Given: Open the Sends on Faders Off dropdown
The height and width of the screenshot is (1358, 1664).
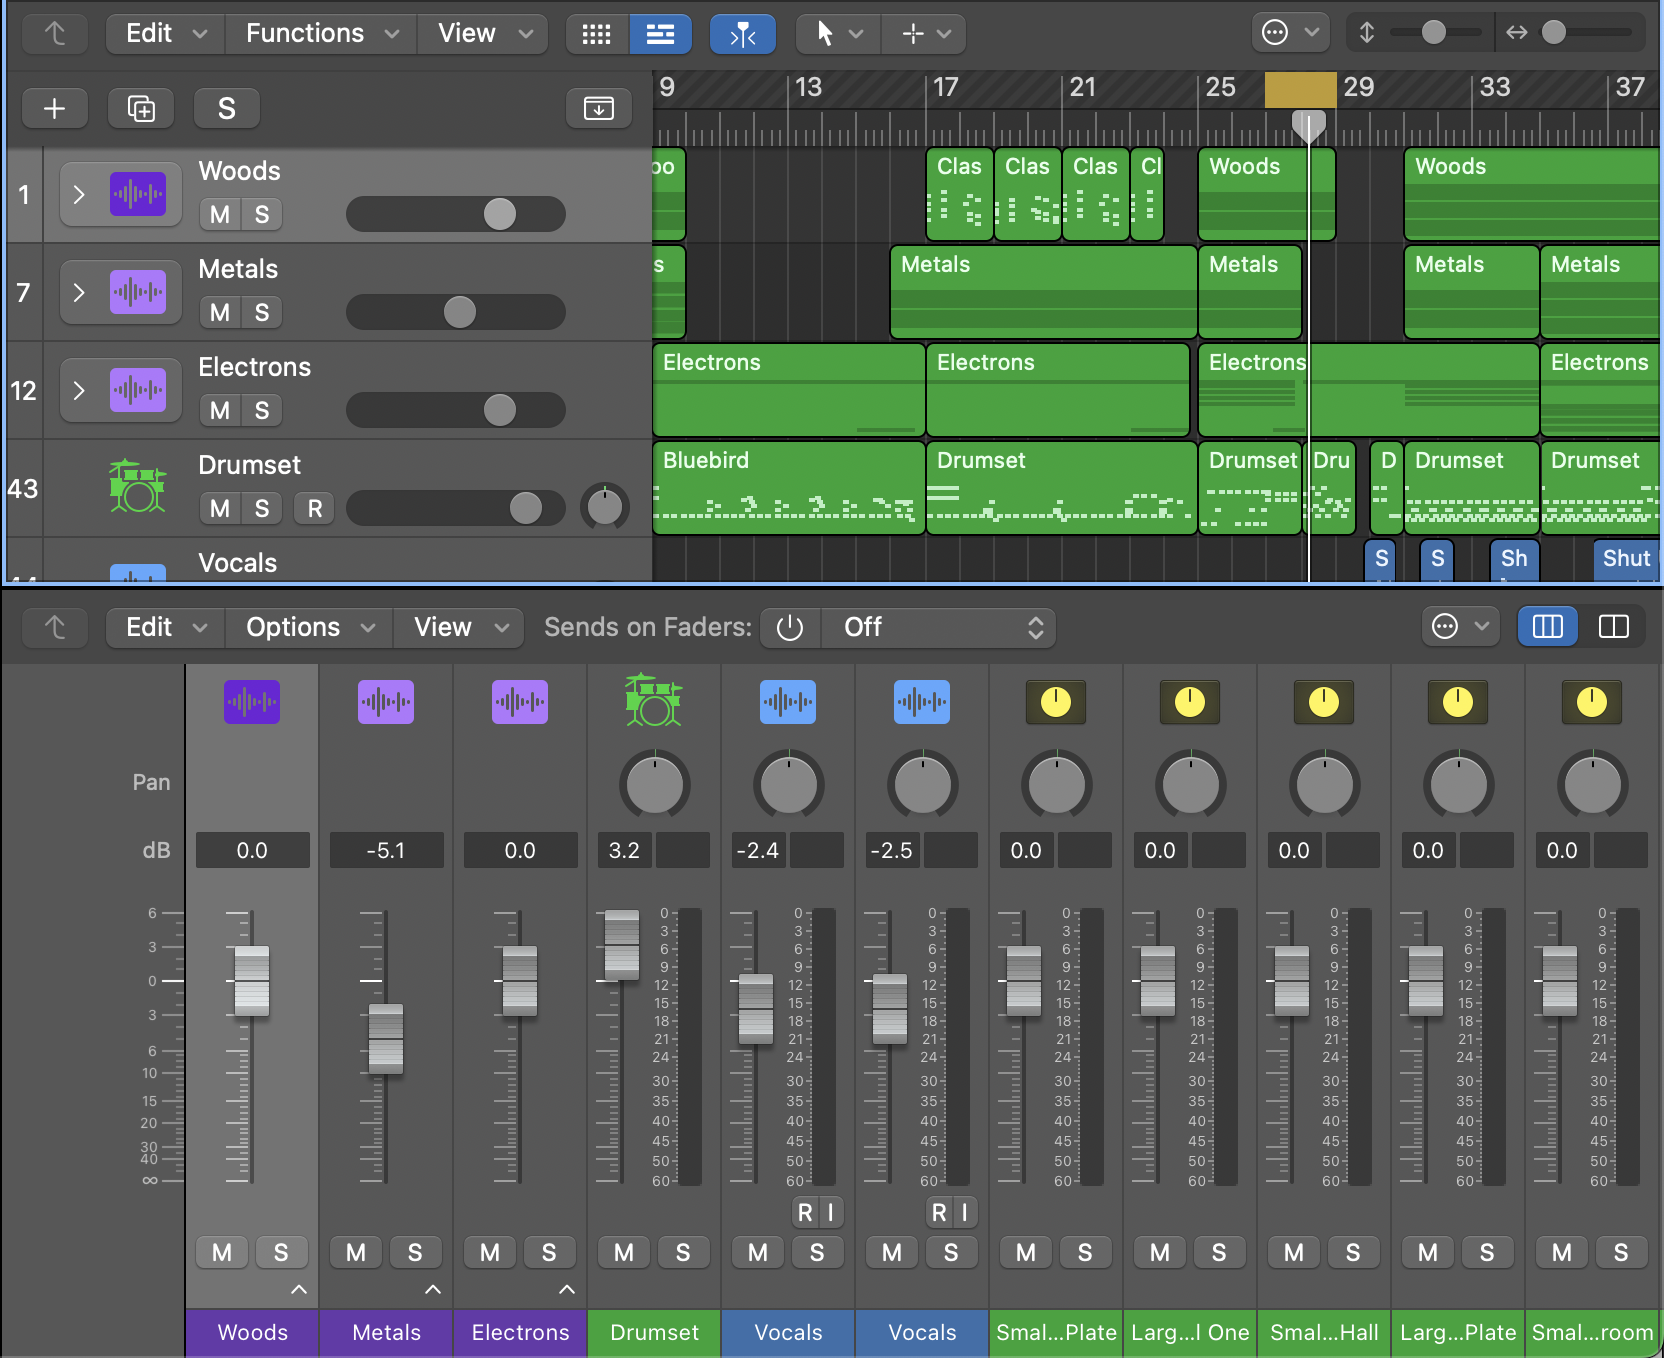Looking at the screenshot, I should tap(938, 627).
